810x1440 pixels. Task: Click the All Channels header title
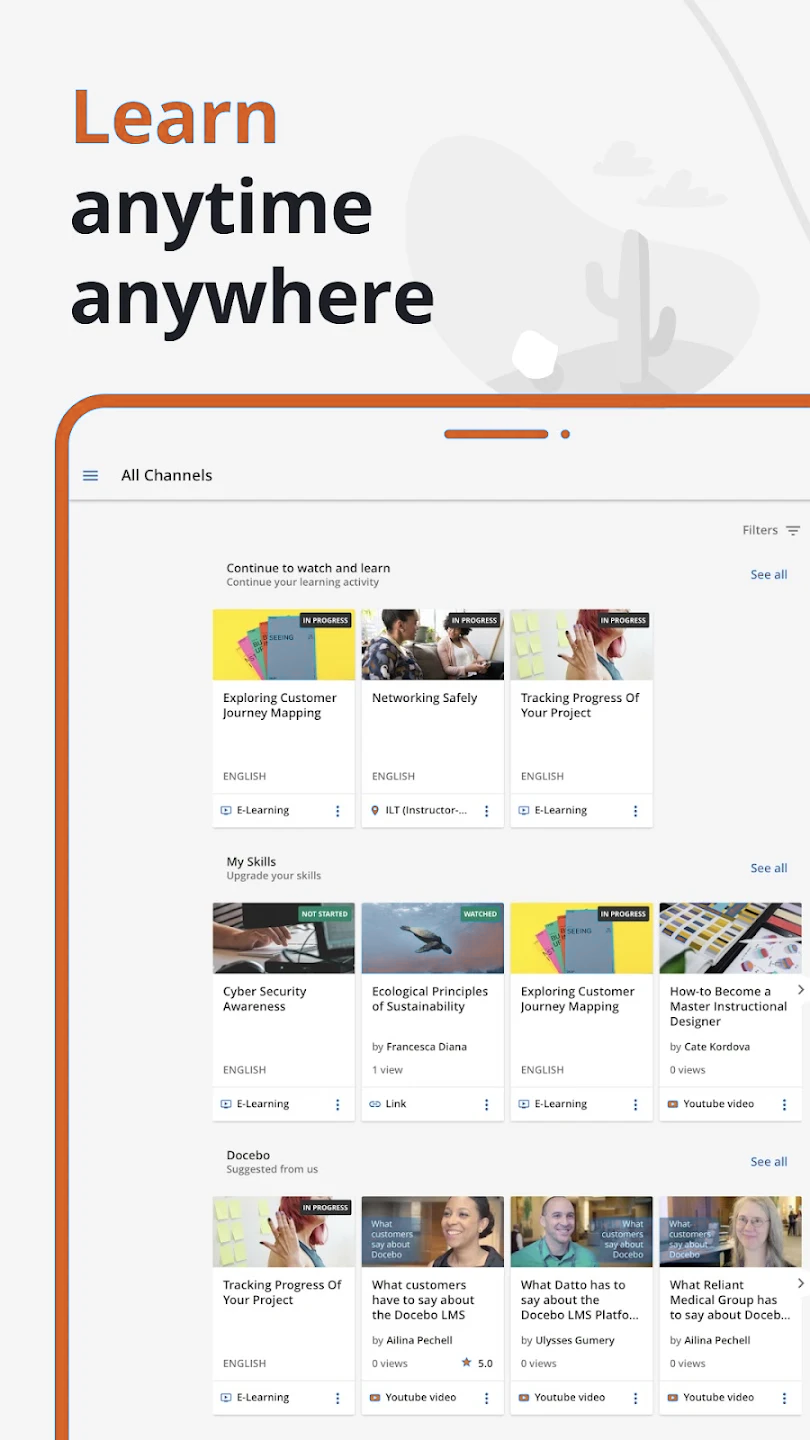[167, 476]
